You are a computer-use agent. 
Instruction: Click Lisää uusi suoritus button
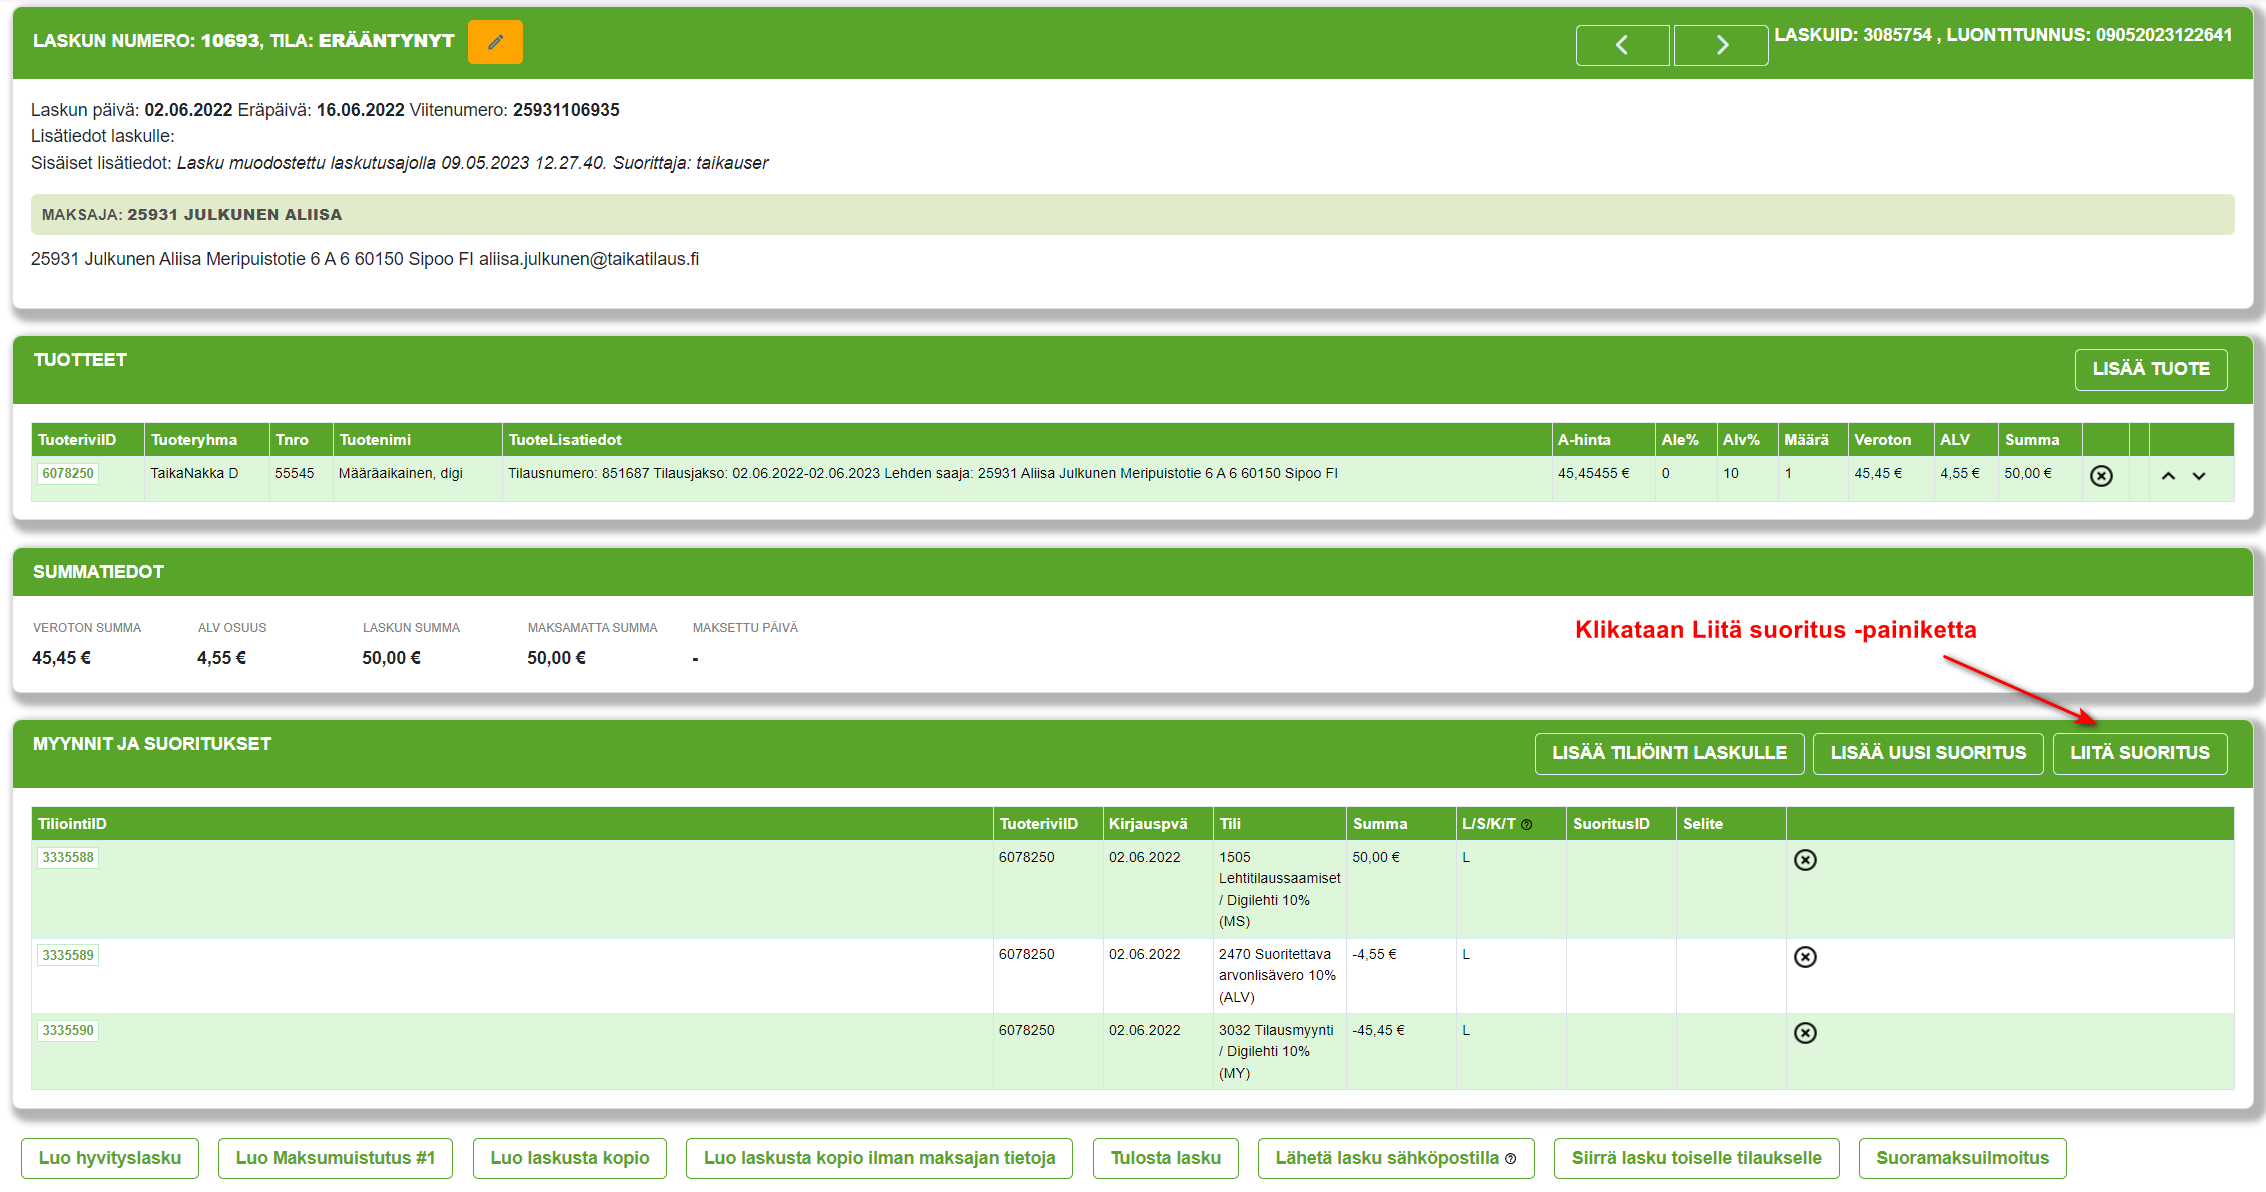click(1928, 753)
